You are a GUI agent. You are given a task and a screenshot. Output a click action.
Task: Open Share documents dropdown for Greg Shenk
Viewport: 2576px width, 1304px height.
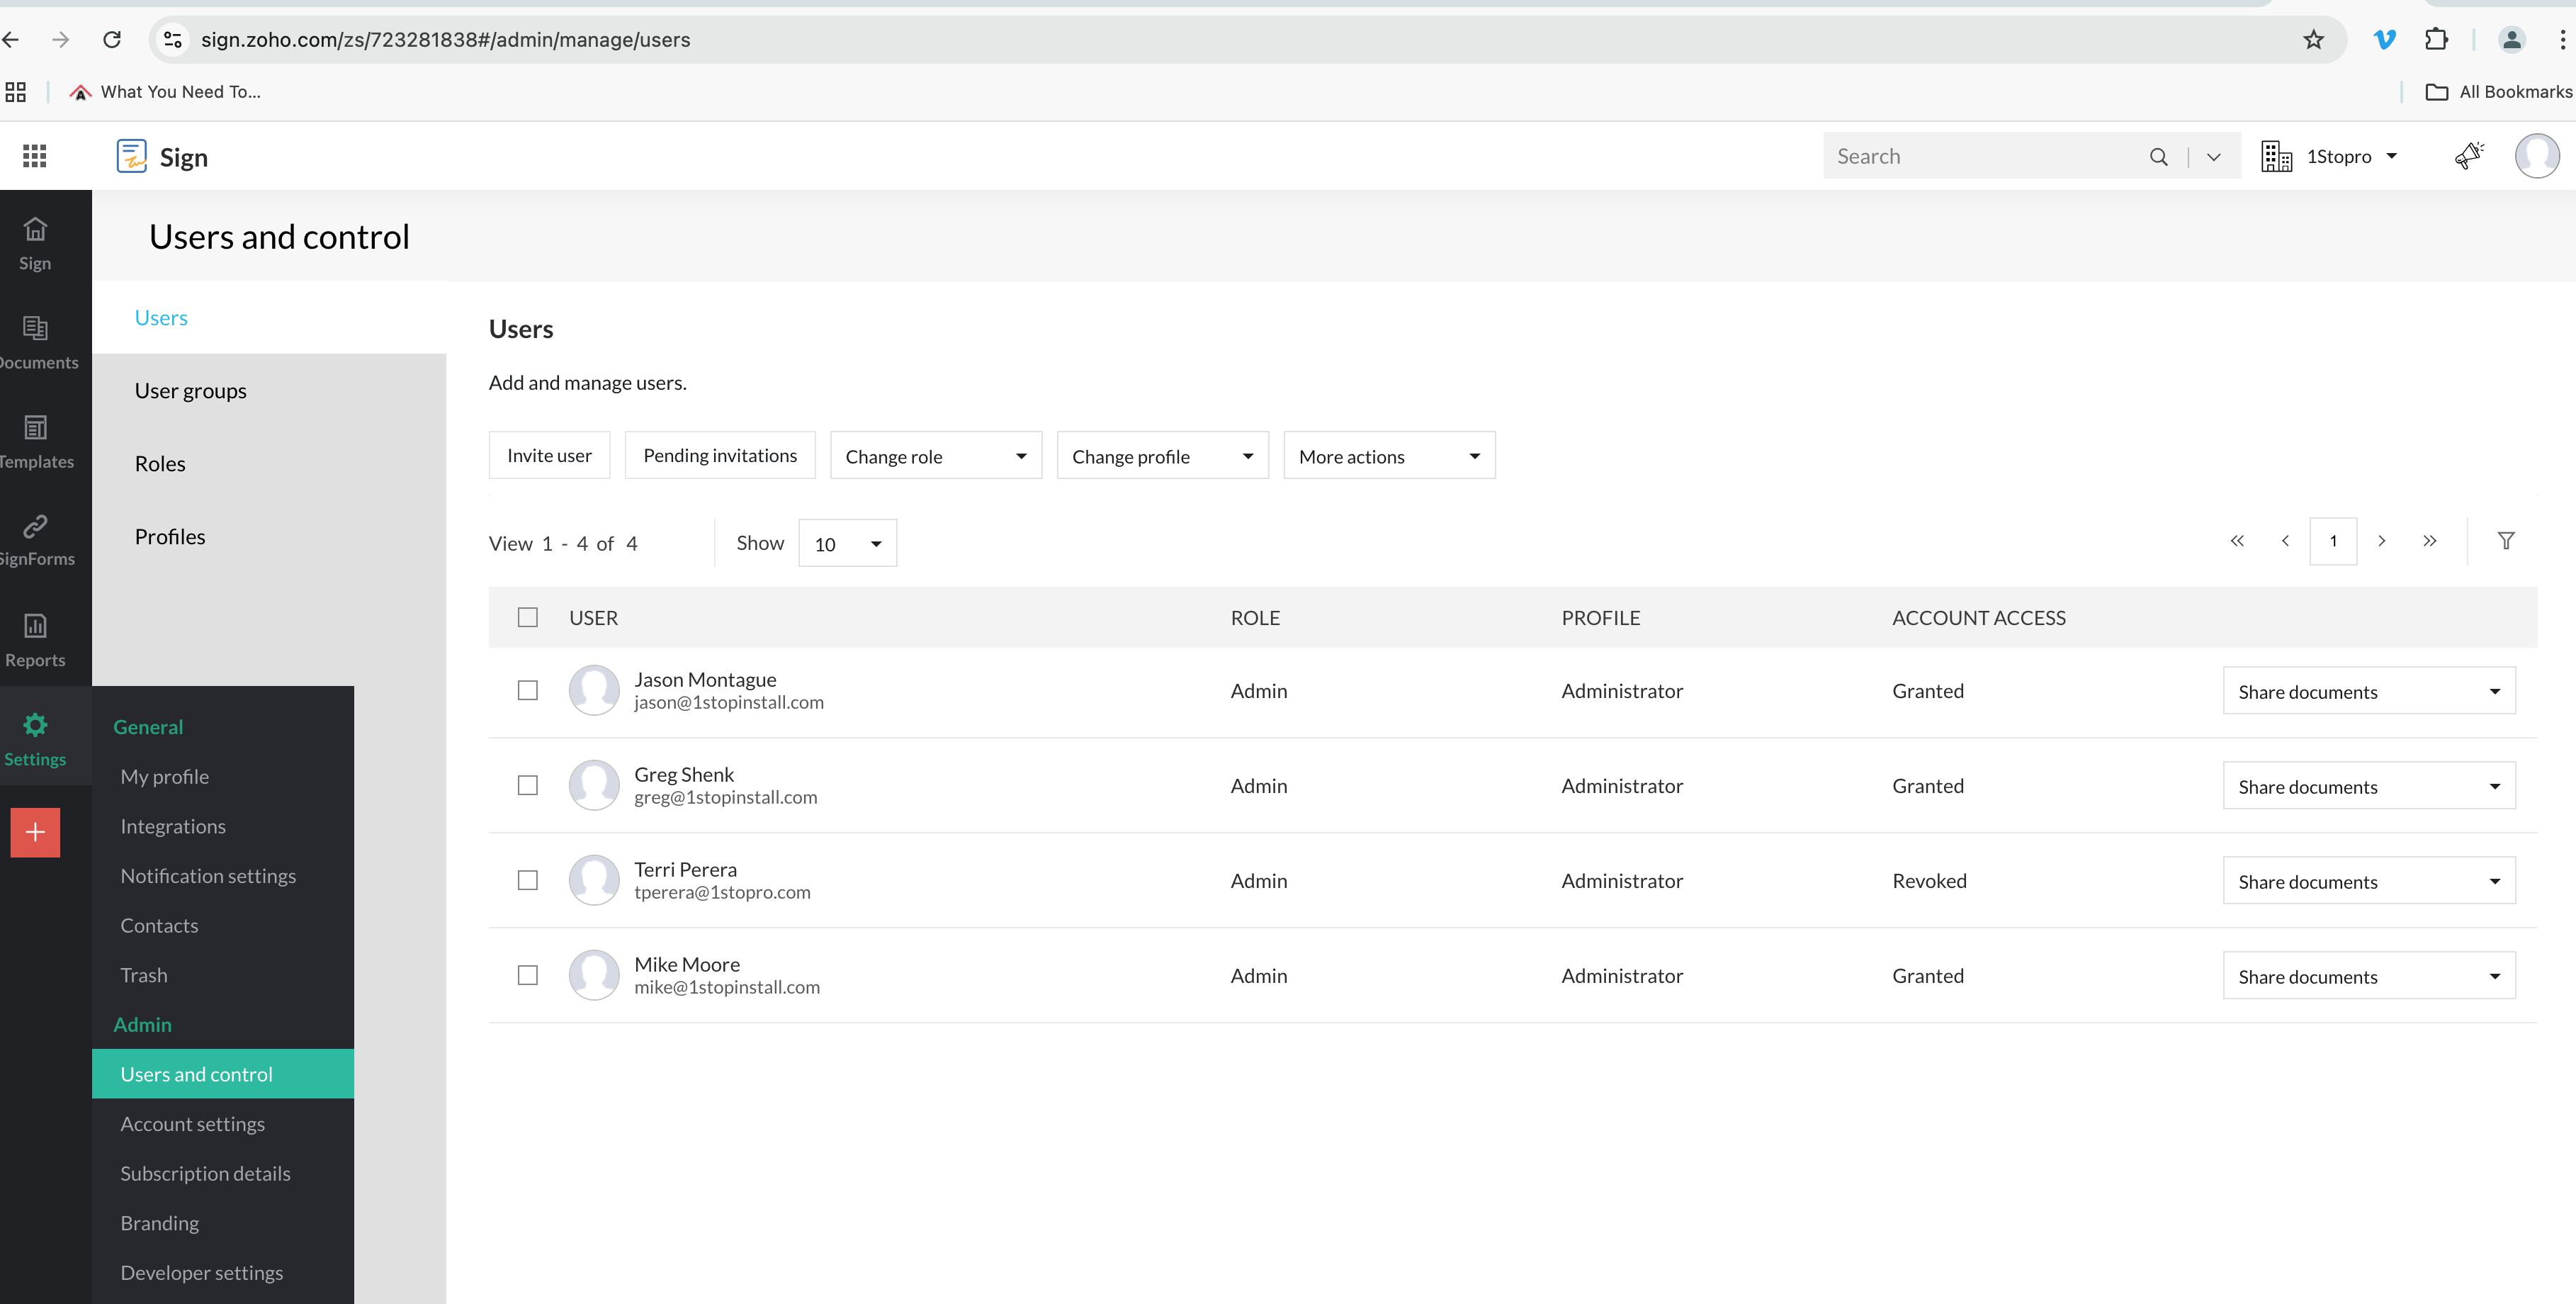point(2368,787)
